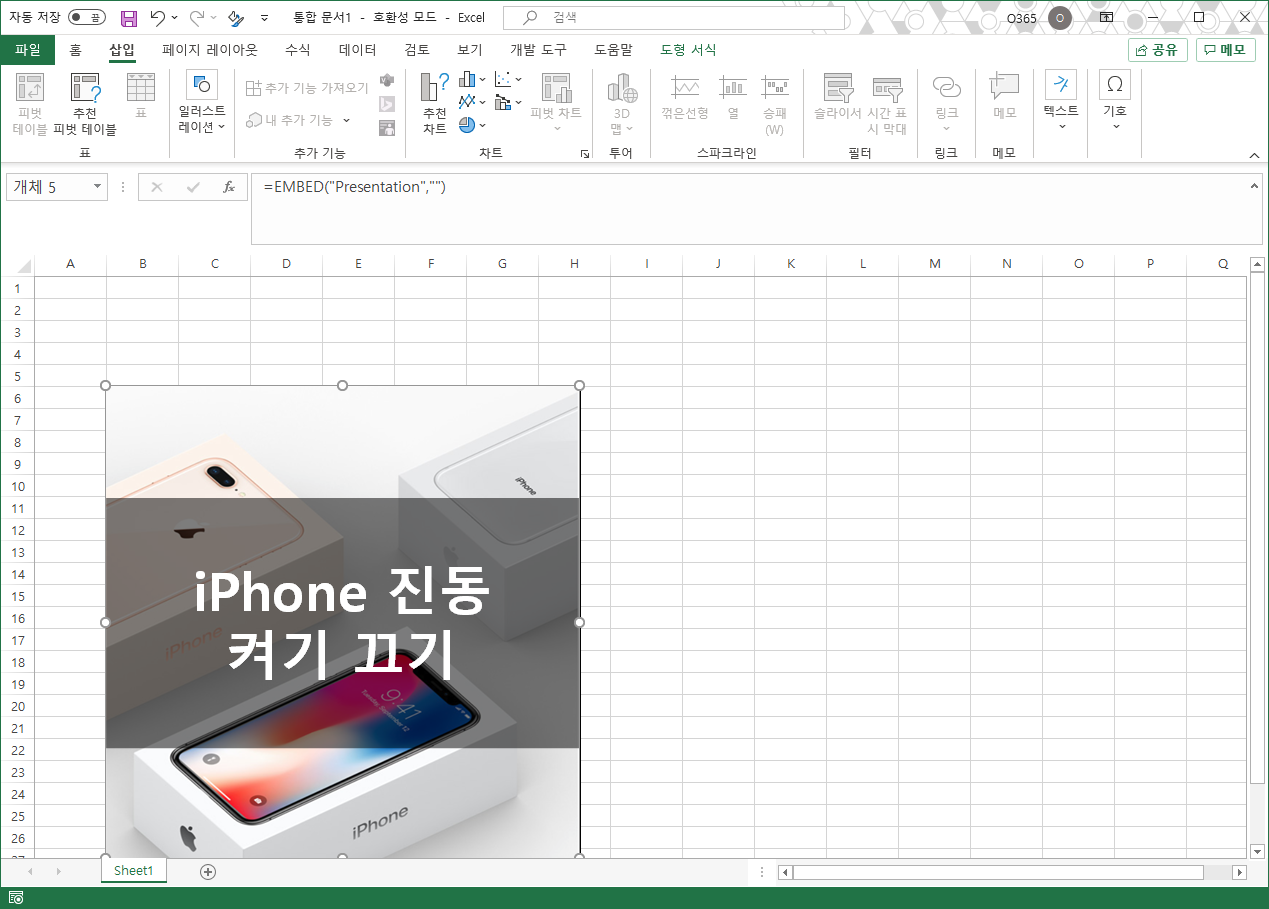Click the Undo arrow icon
The height and width of the screenshot is (909, 1269).
[157, 18]
